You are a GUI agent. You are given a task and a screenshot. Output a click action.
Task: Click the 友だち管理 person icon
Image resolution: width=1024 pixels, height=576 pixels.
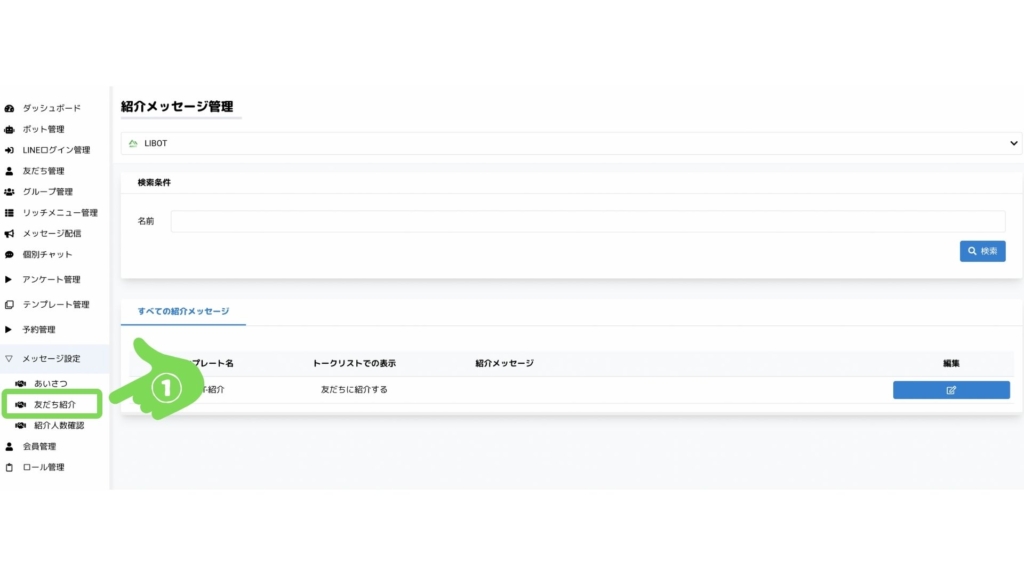click(x=9, y=171)
